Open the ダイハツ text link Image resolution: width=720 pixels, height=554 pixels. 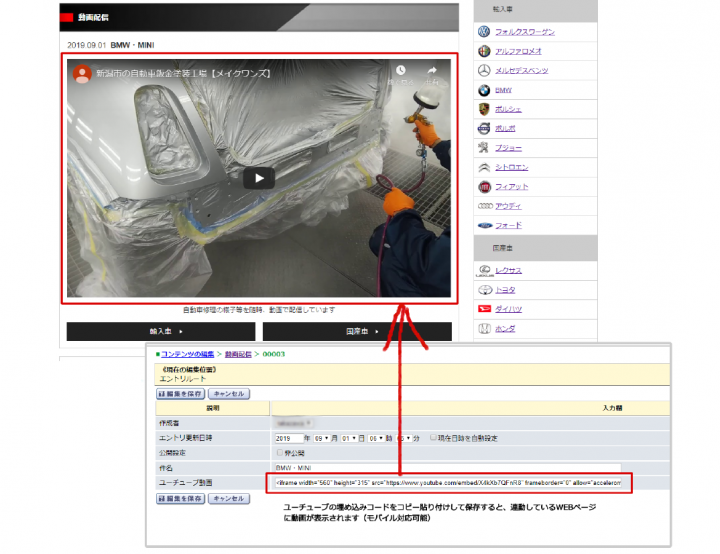508,309
